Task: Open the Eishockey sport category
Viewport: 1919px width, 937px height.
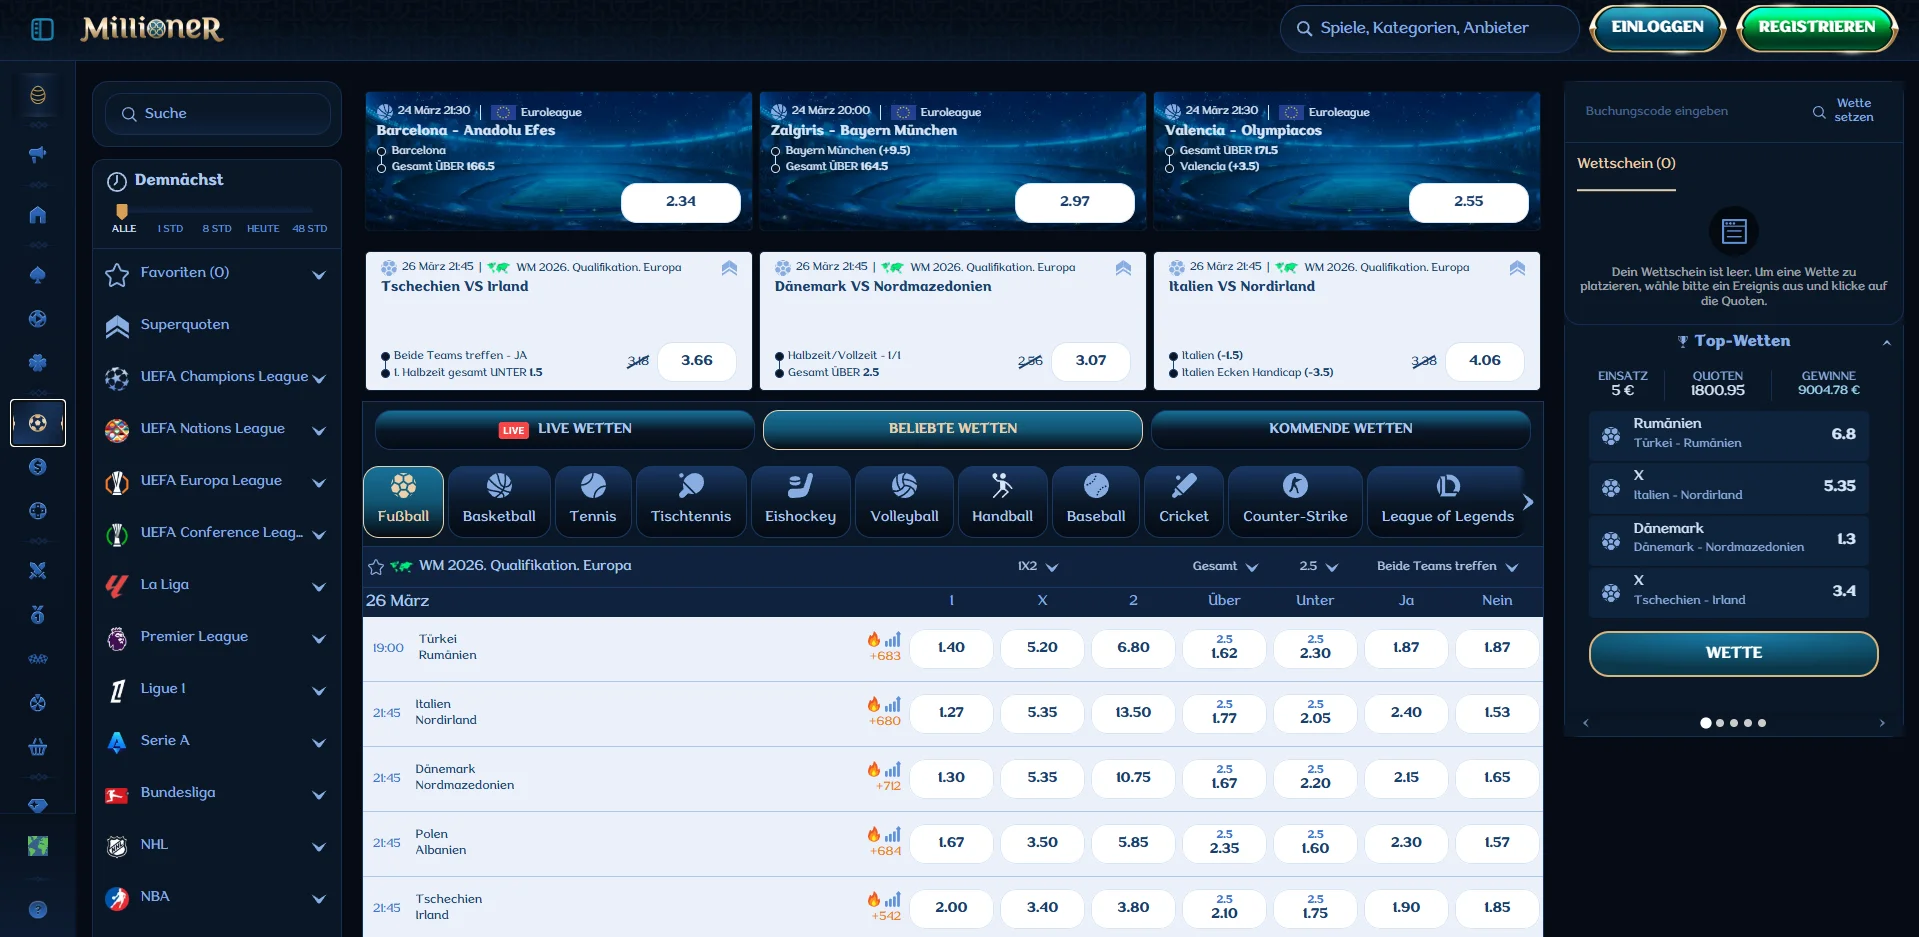Action: pos(800,500)
